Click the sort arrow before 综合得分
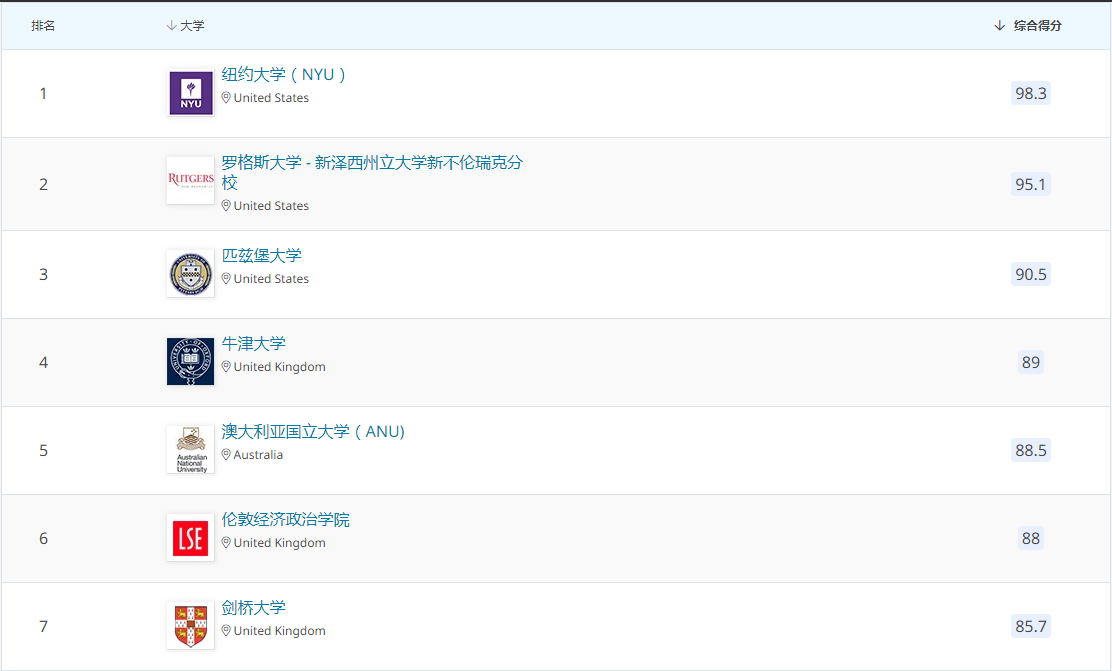 click(x=1000, y=25)
